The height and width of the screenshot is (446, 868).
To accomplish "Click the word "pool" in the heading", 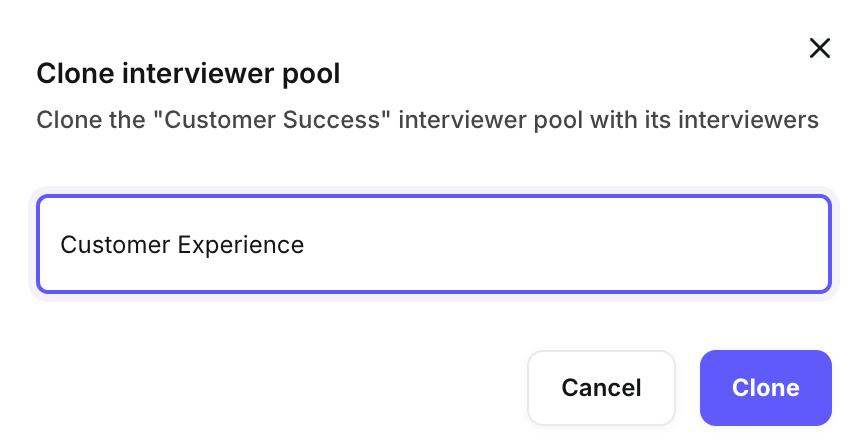I will point(315,74).
